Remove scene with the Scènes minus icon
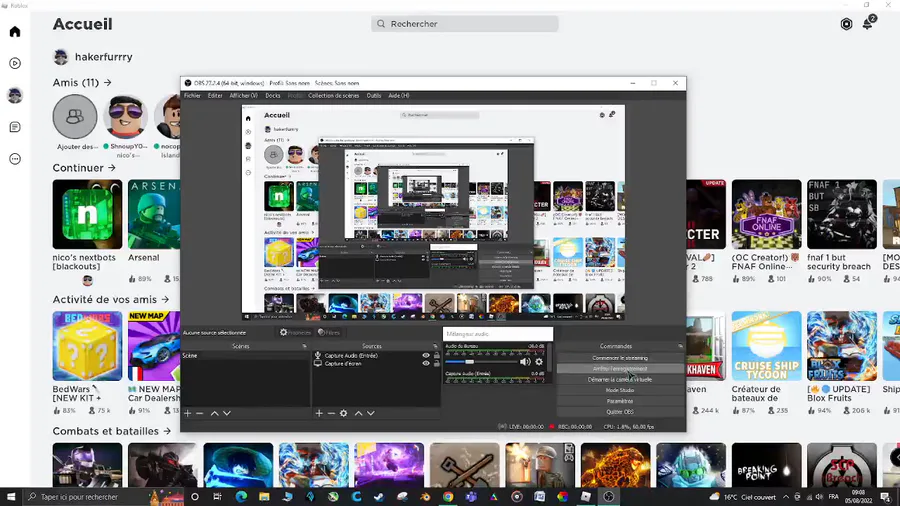 point(200,413)
